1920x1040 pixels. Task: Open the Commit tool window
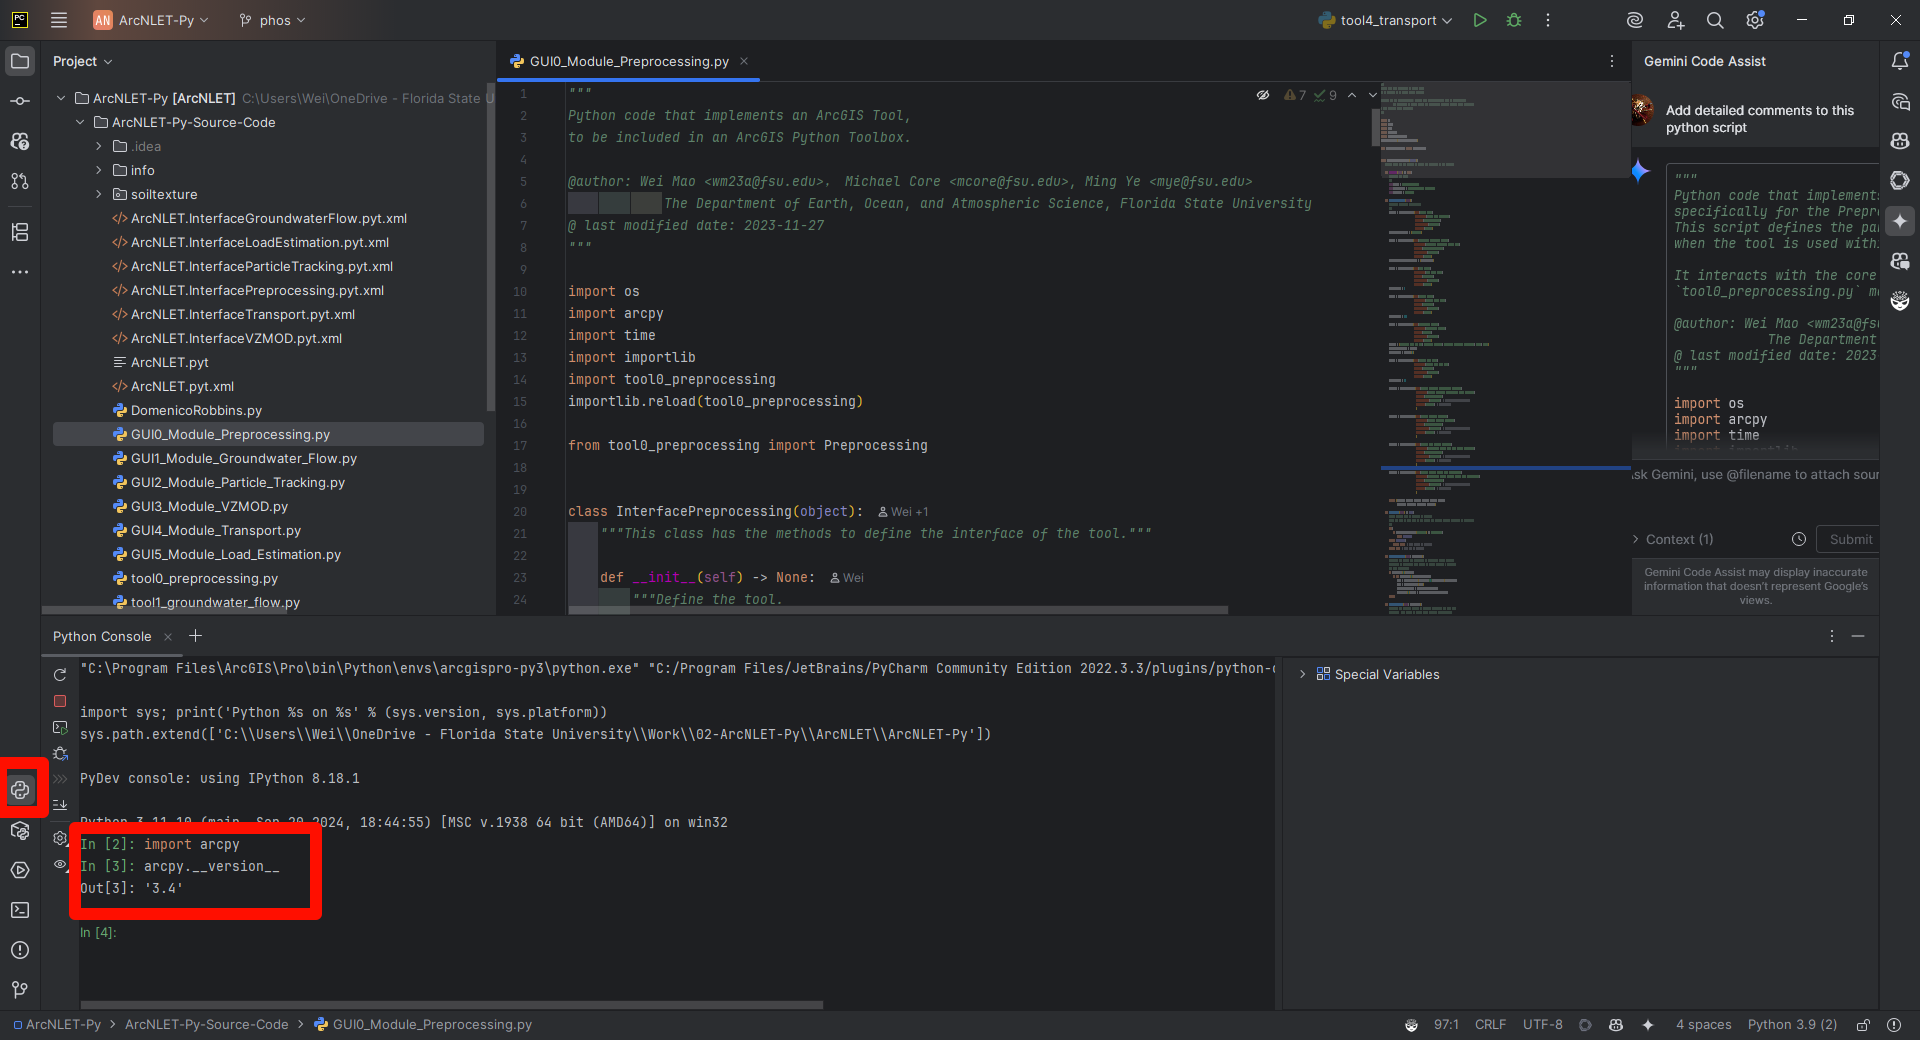click(20, 101)
